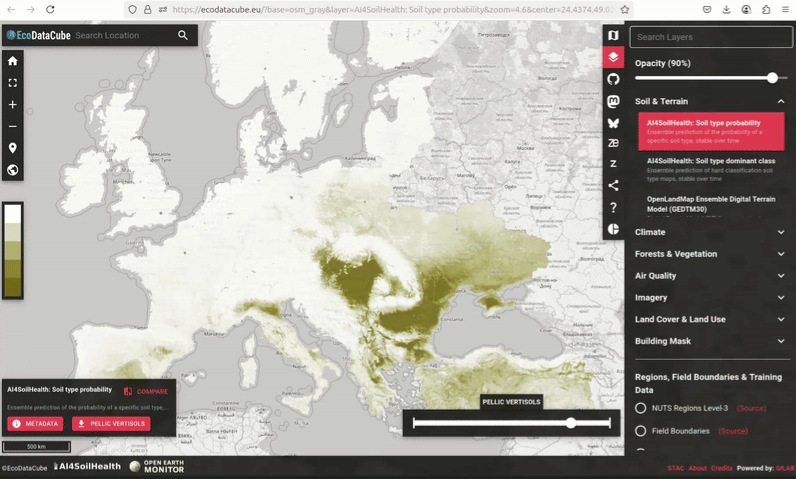Open the Mastodon icon link
796x479 pixels.
click(x=613, y=101)
